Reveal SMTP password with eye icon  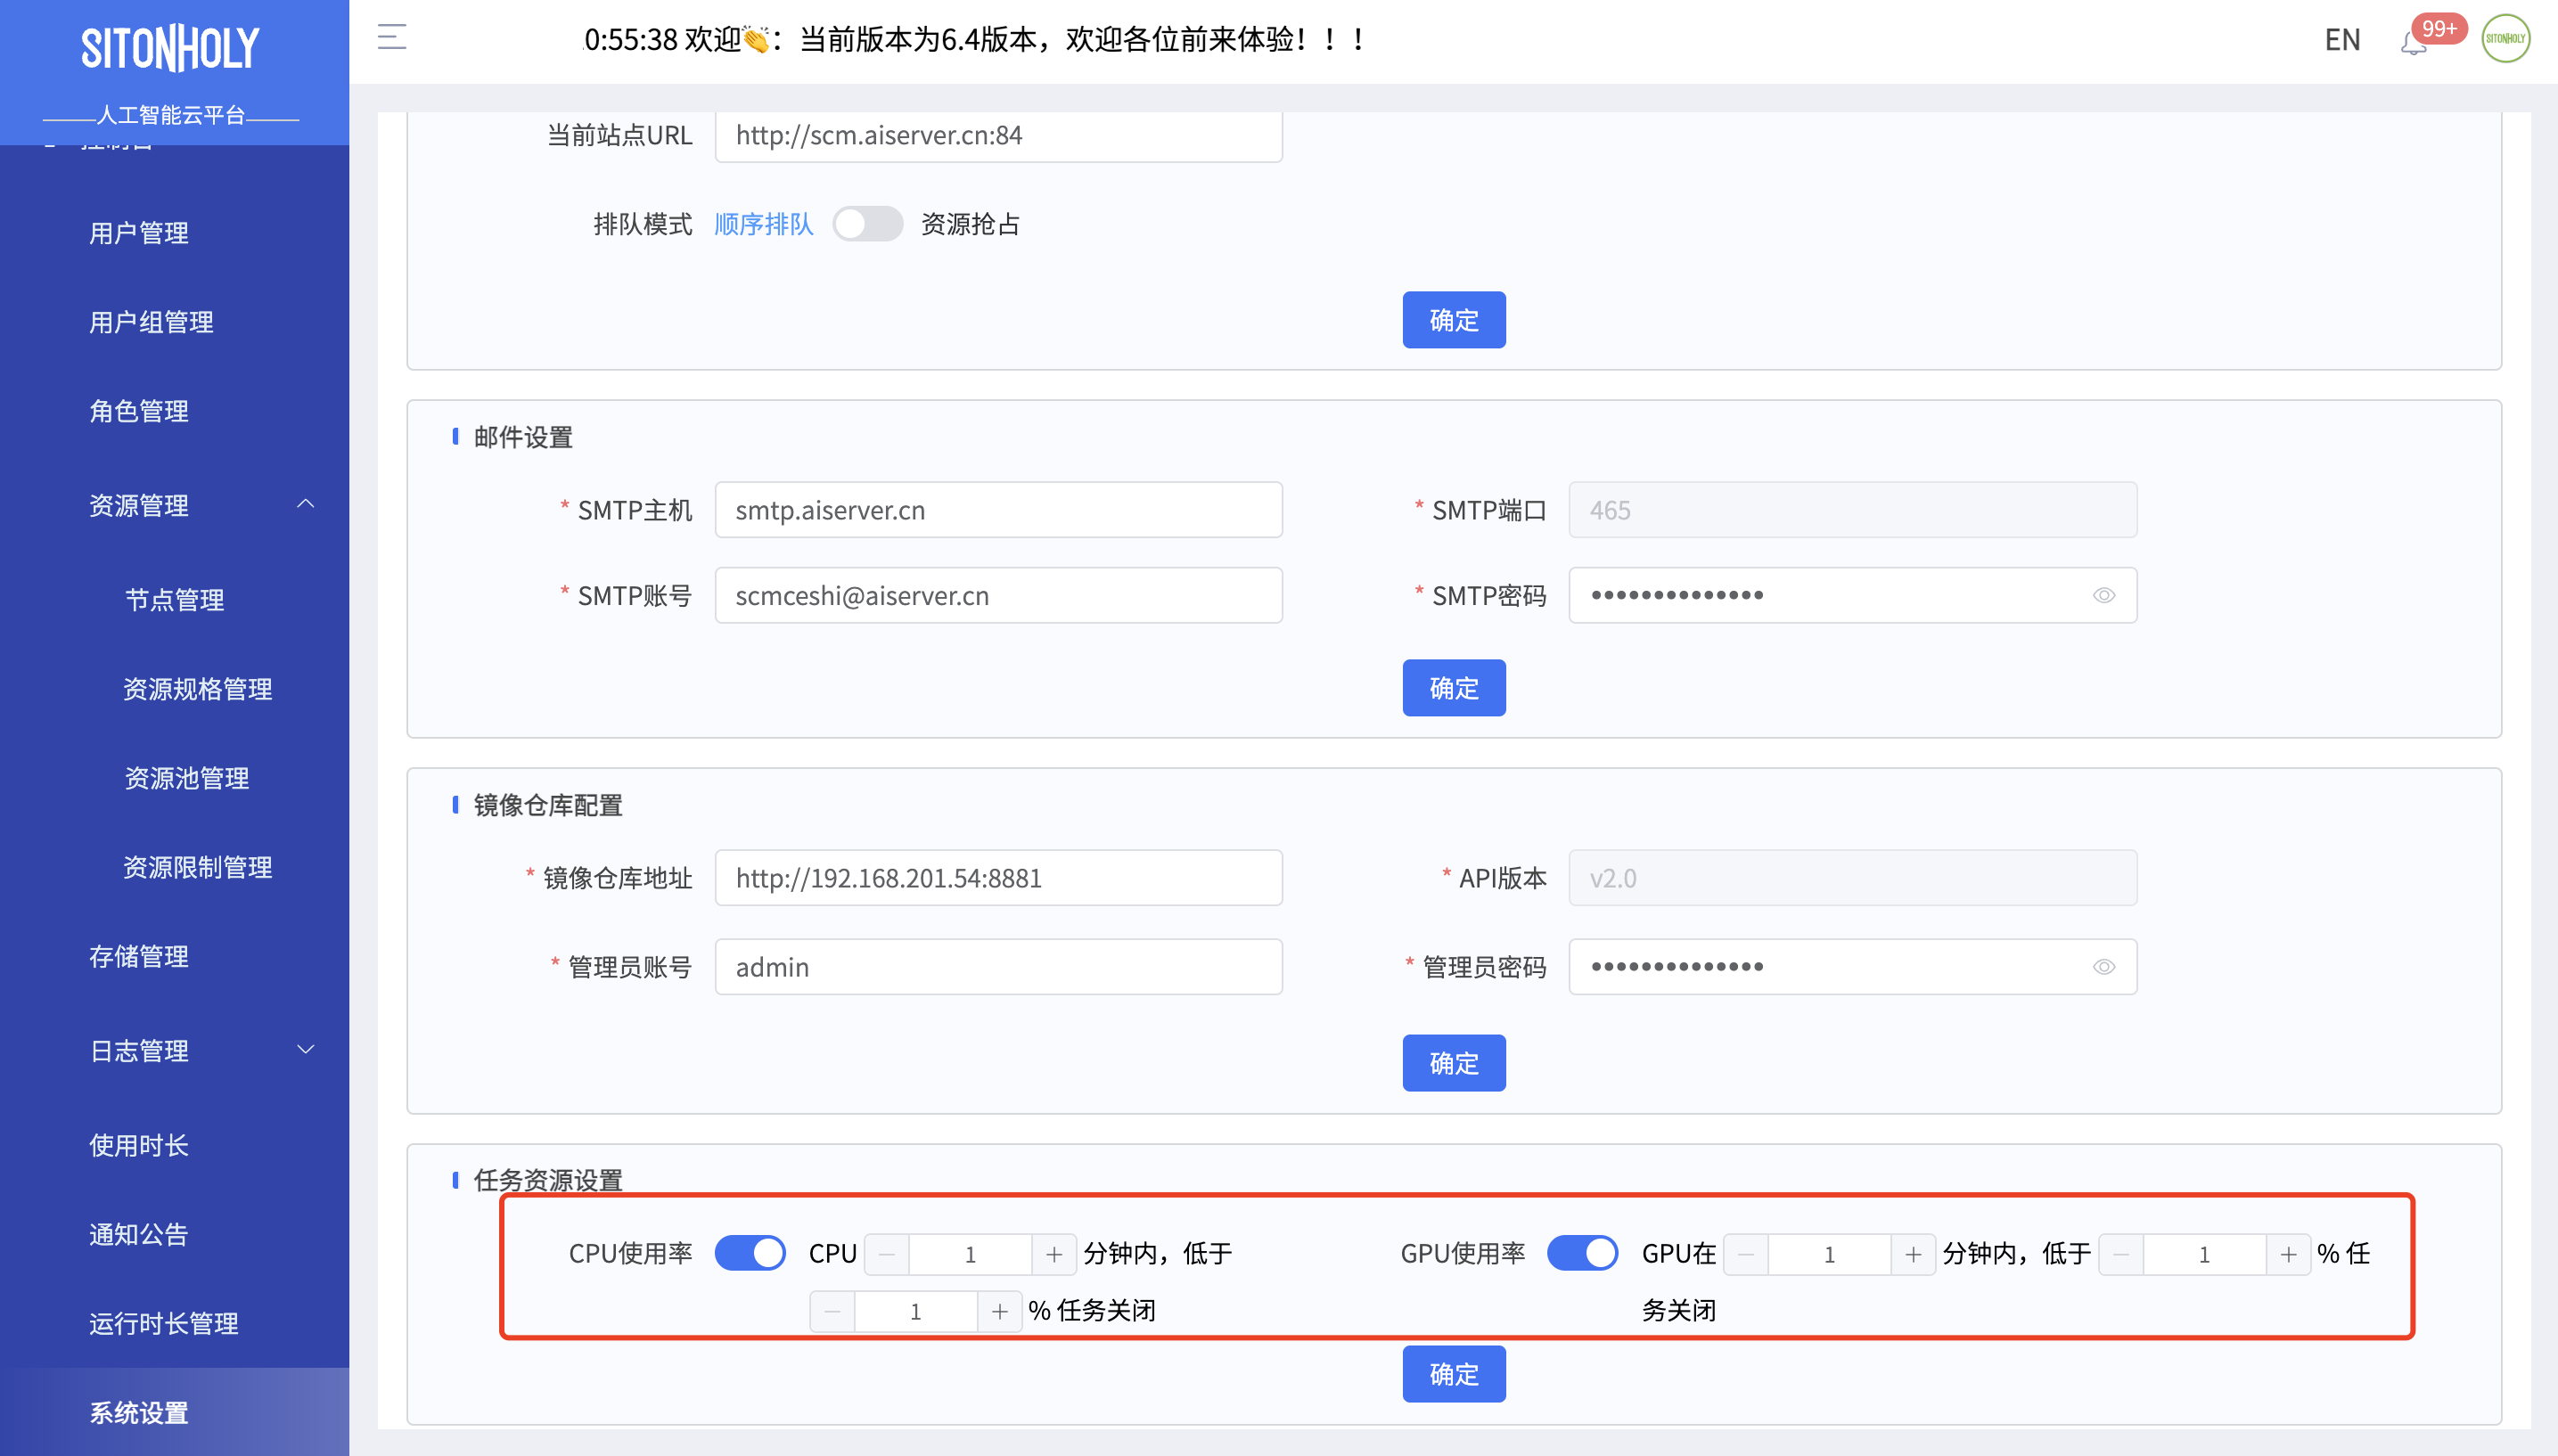tap(2104, 595)
